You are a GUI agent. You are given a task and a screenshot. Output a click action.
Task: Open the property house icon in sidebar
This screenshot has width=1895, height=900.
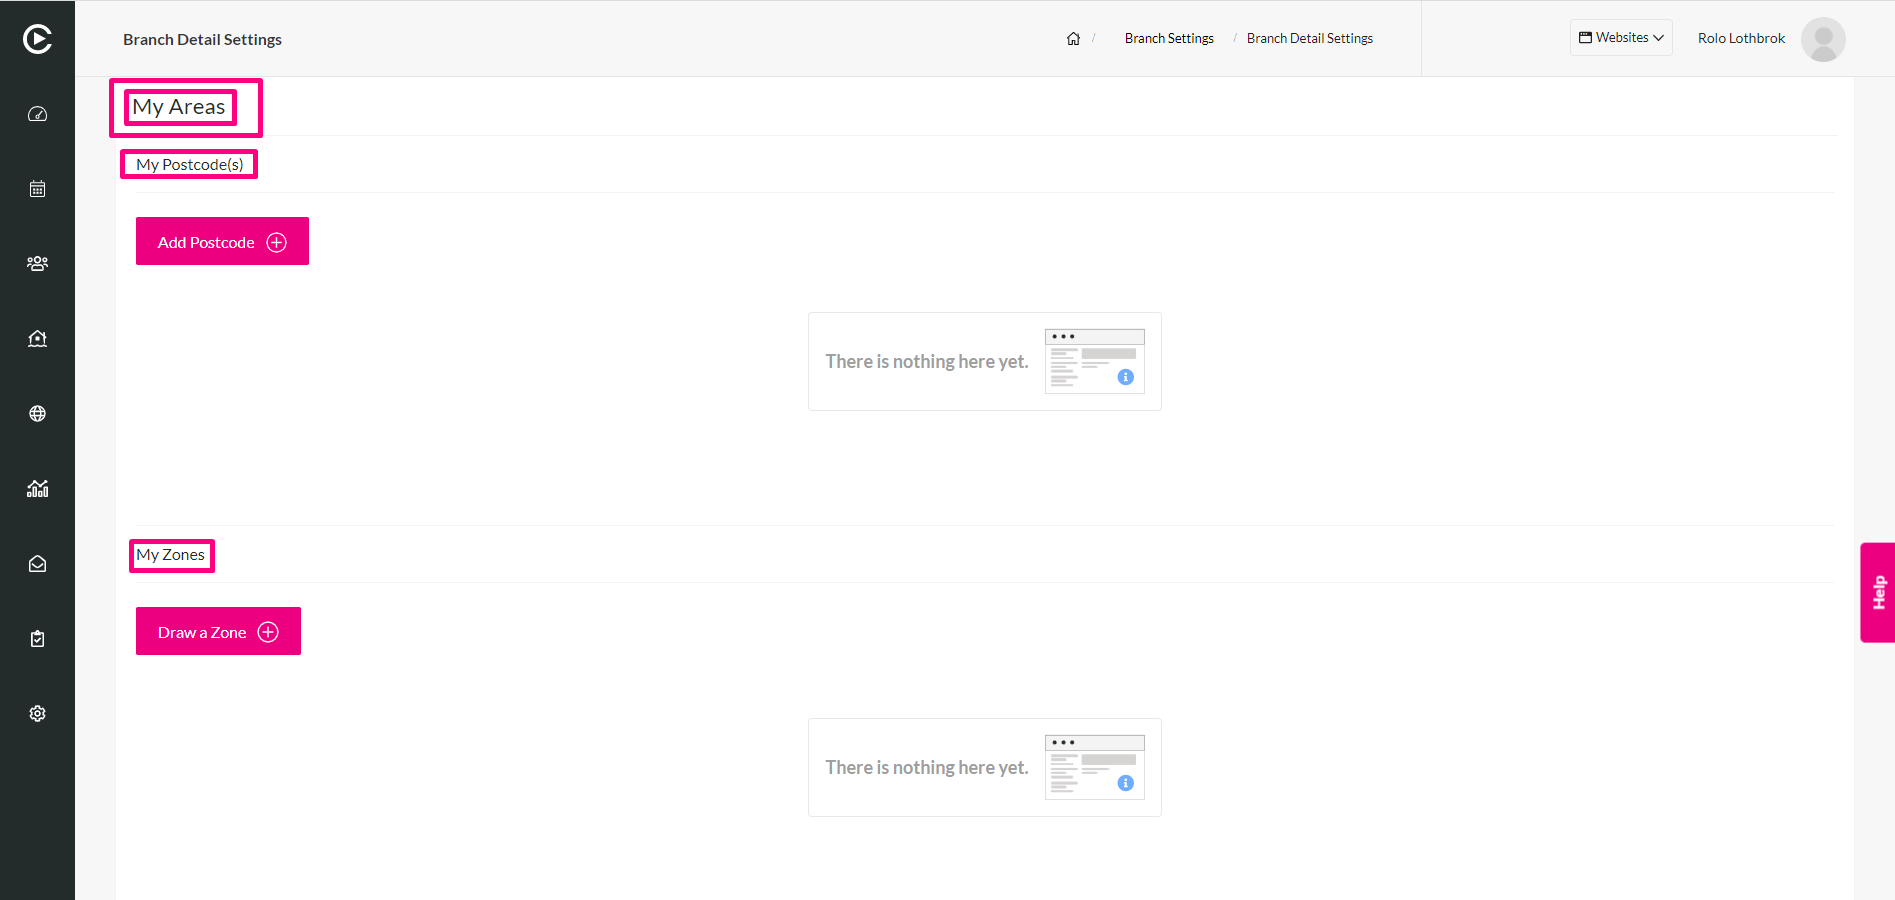tap(37, 339)
